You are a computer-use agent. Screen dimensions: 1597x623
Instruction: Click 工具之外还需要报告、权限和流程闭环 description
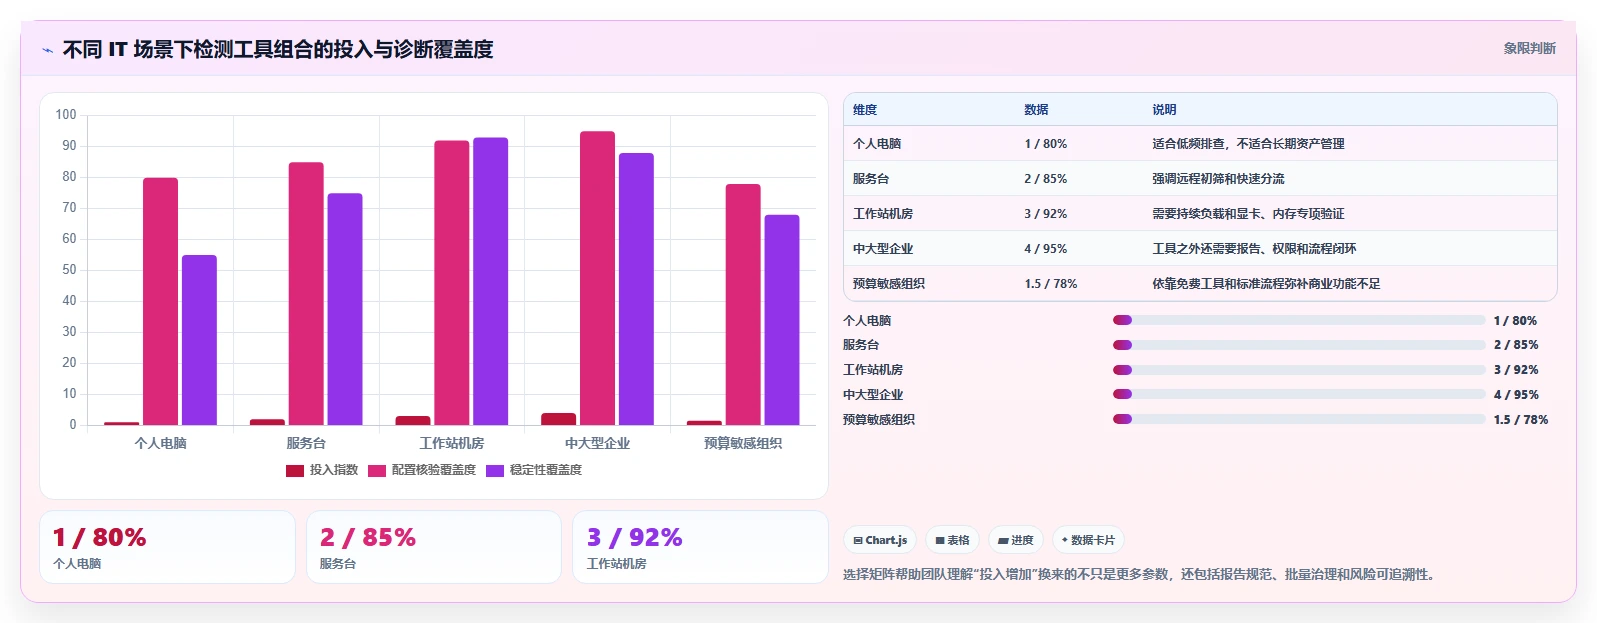(x=1254, y=249)
